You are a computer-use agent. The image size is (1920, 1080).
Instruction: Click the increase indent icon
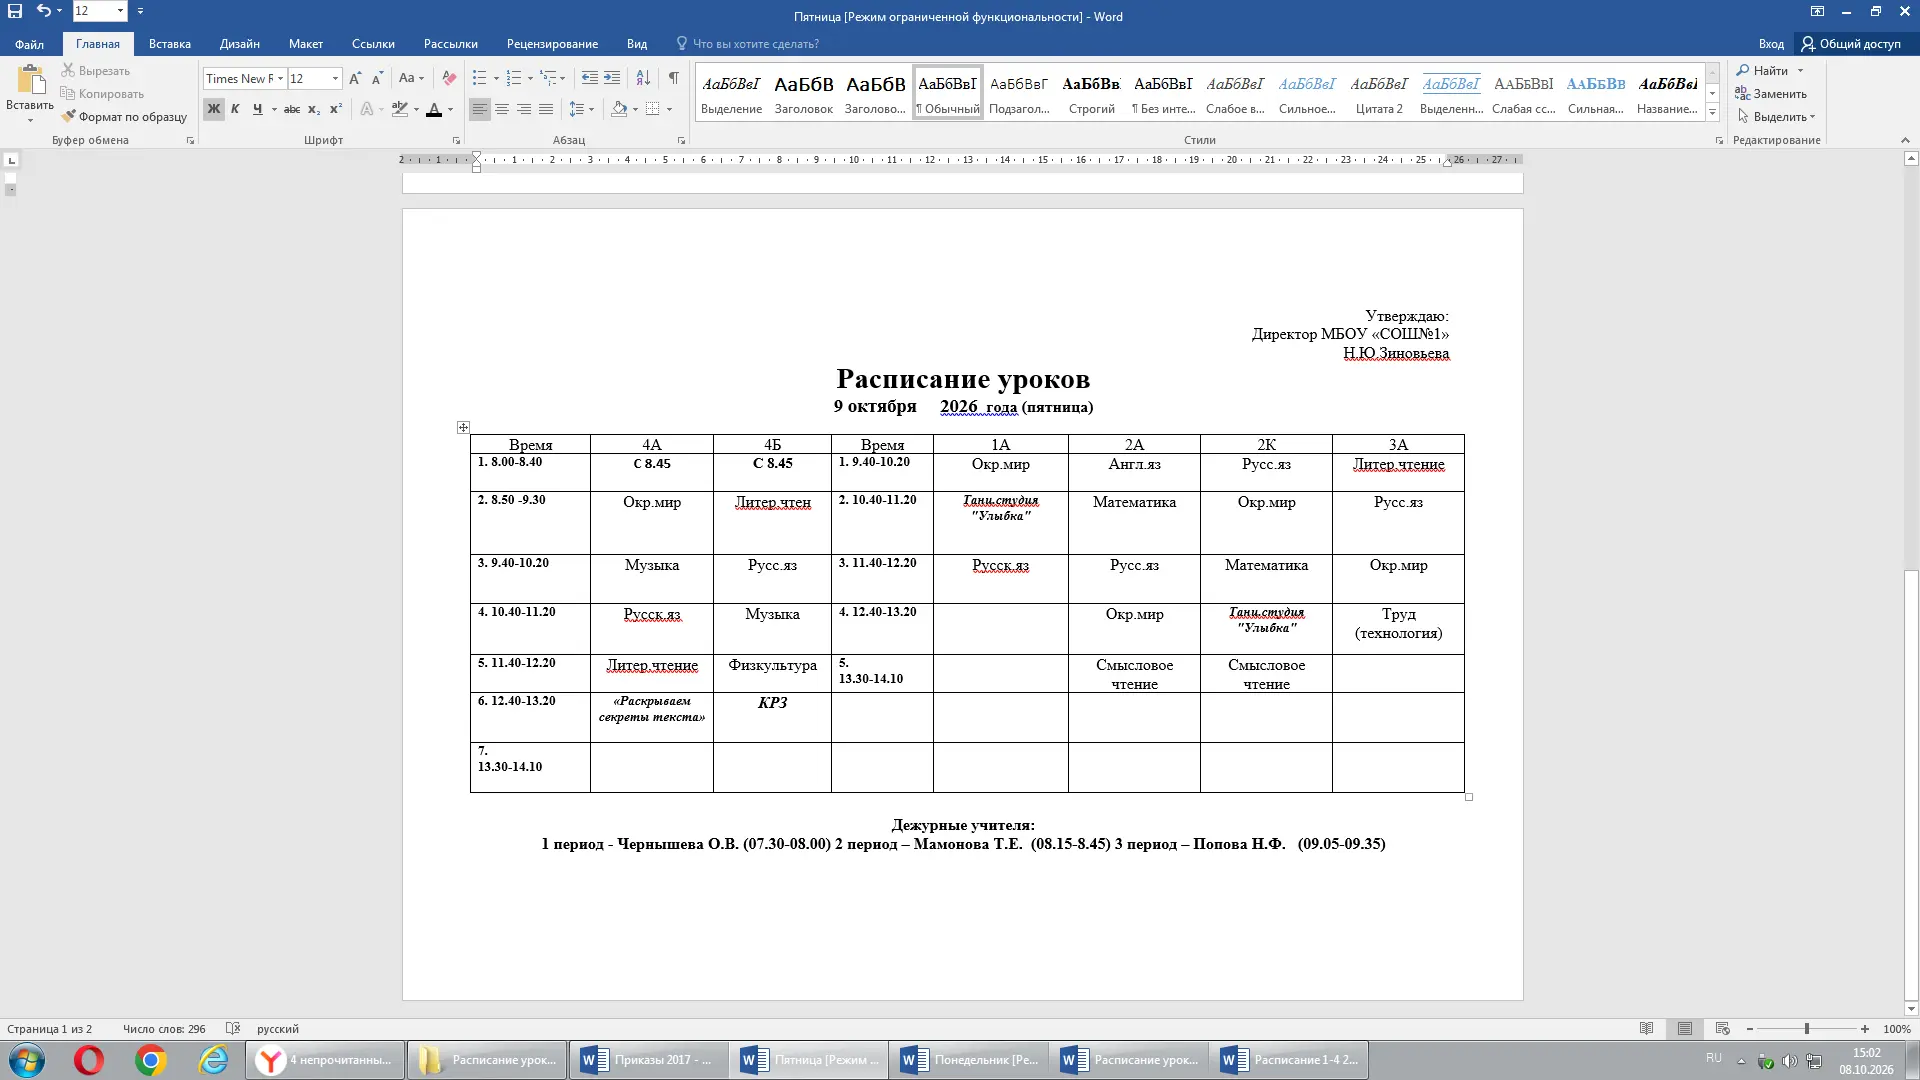612,78
